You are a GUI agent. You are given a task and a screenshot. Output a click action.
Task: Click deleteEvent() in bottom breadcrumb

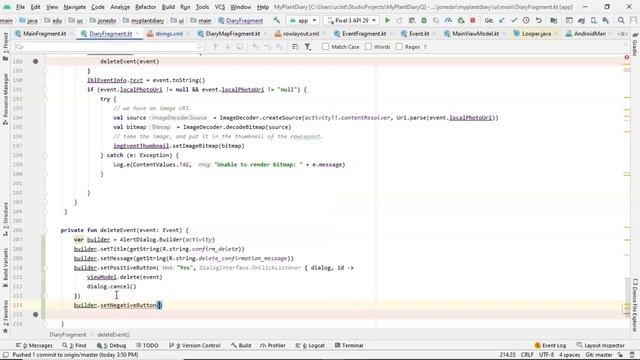113,335
